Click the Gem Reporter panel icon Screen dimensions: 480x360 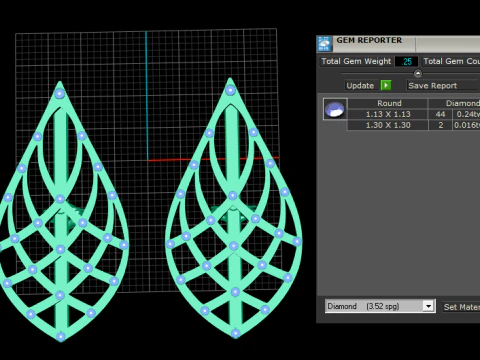[x=324, y=44]
